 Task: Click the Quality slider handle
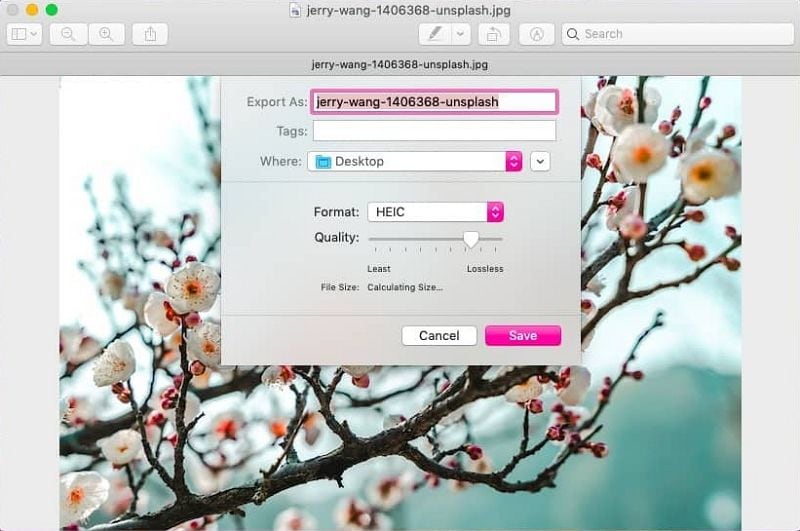(x=471, y=239)
